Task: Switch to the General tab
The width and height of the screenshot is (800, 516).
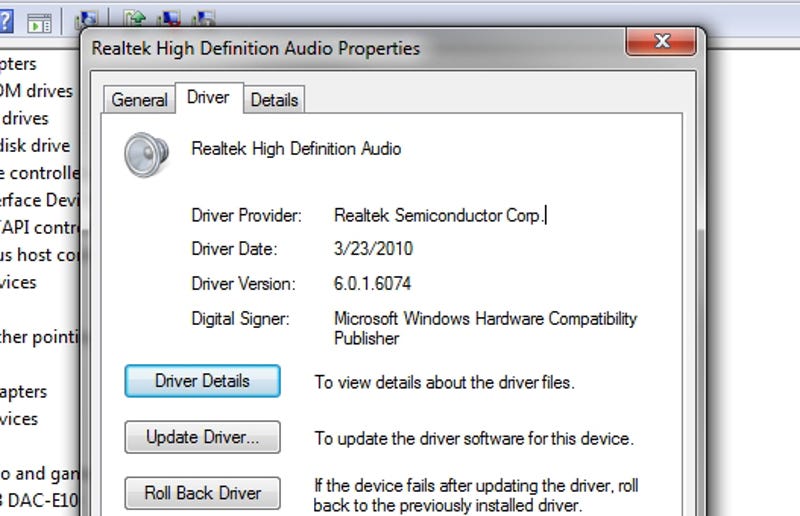Action: (x=139, y=100)
